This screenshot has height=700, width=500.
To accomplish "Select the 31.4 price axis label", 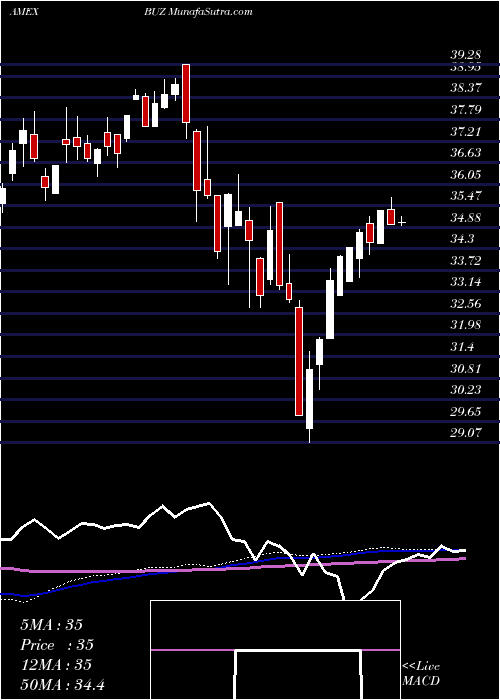I will (462, 347).
